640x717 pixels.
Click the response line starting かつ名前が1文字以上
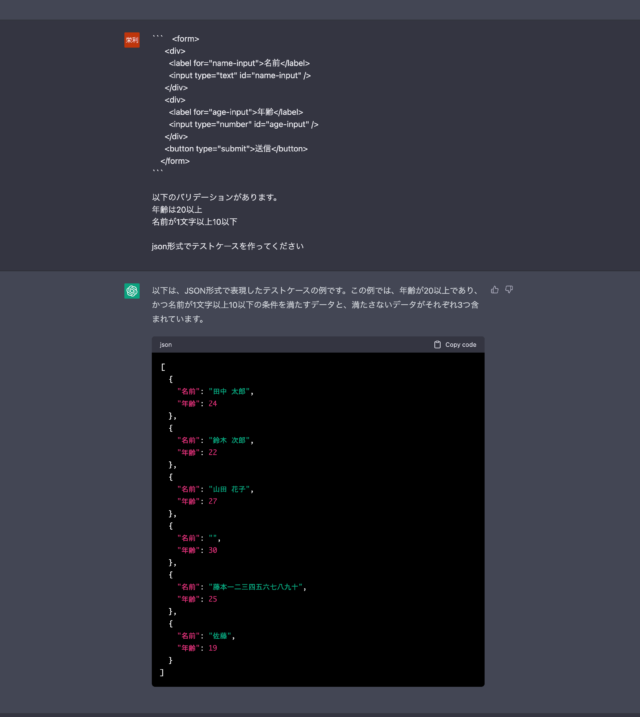coord(315,305)
